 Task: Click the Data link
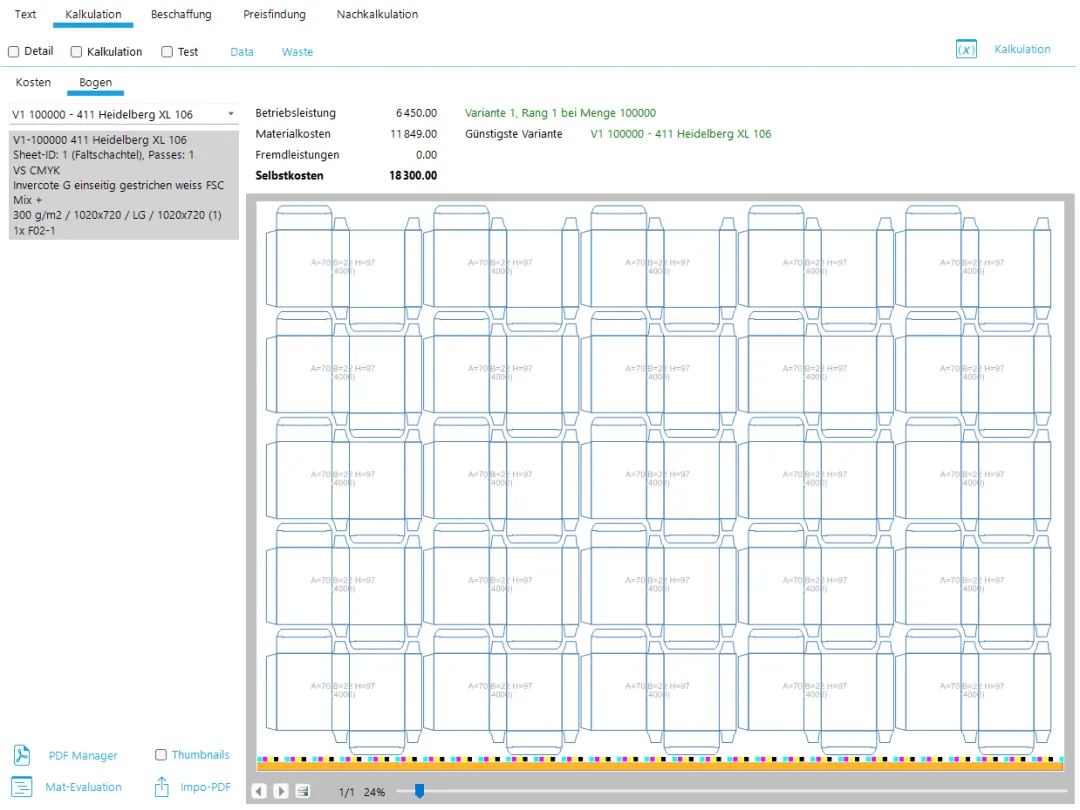point(242,52)
